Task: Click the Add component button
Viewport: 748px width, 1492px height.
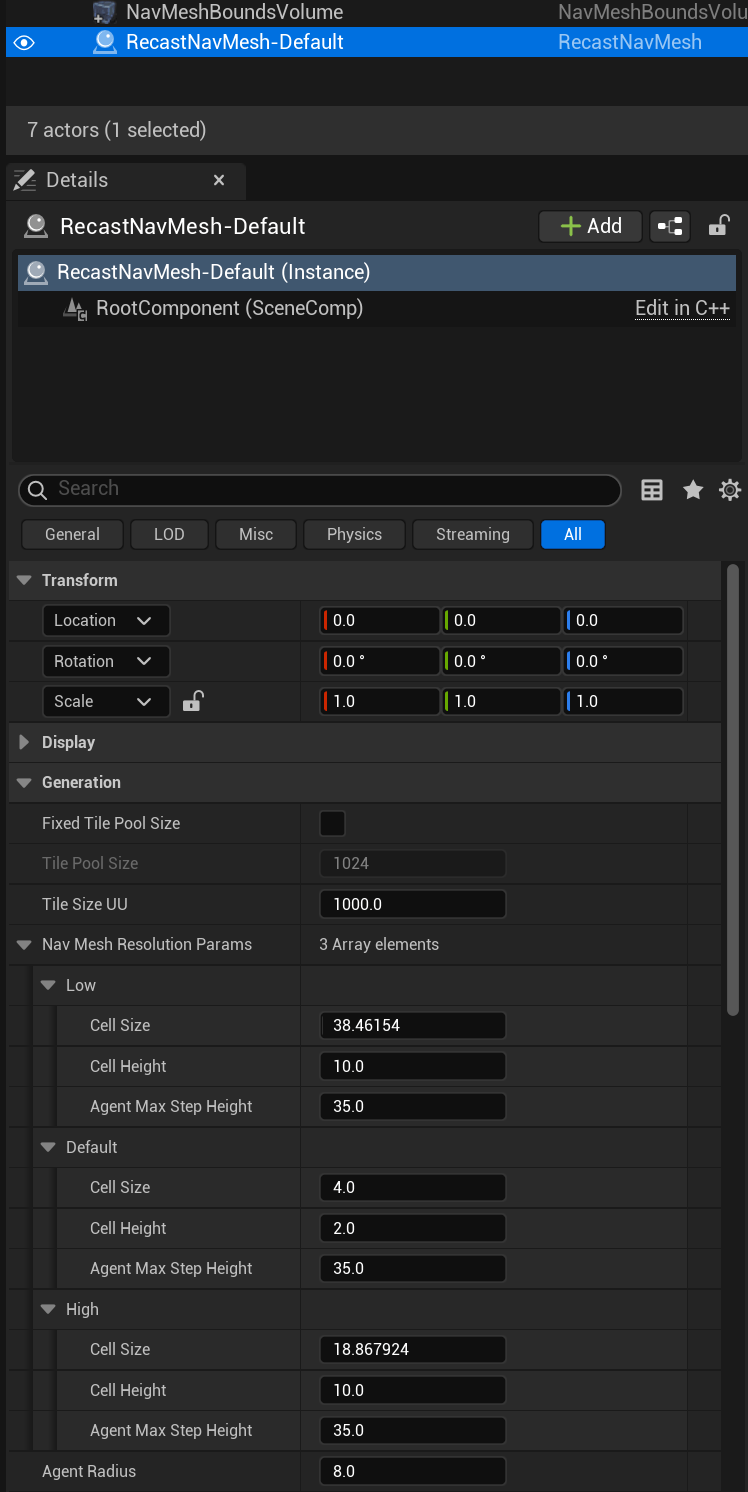Action: pyautogui.click(x=590, y=227)
